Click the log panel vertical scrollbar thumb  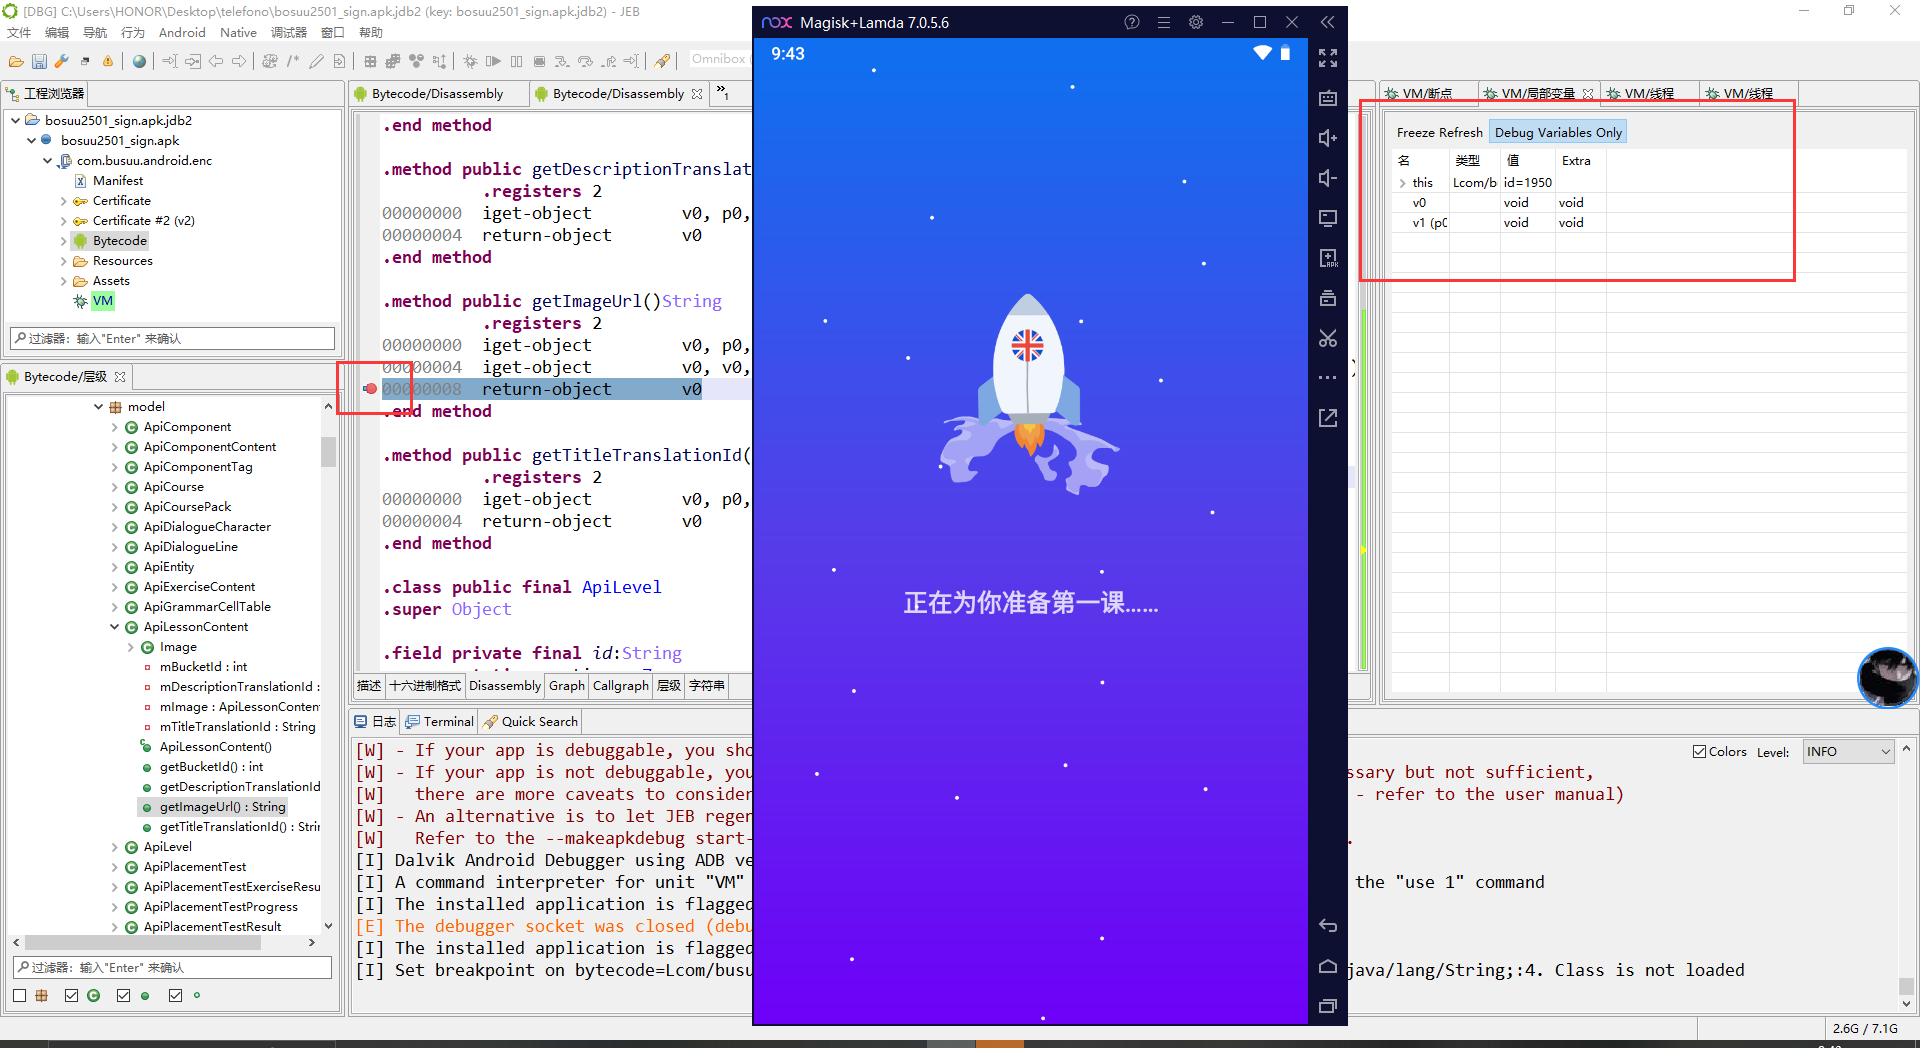1906,985
